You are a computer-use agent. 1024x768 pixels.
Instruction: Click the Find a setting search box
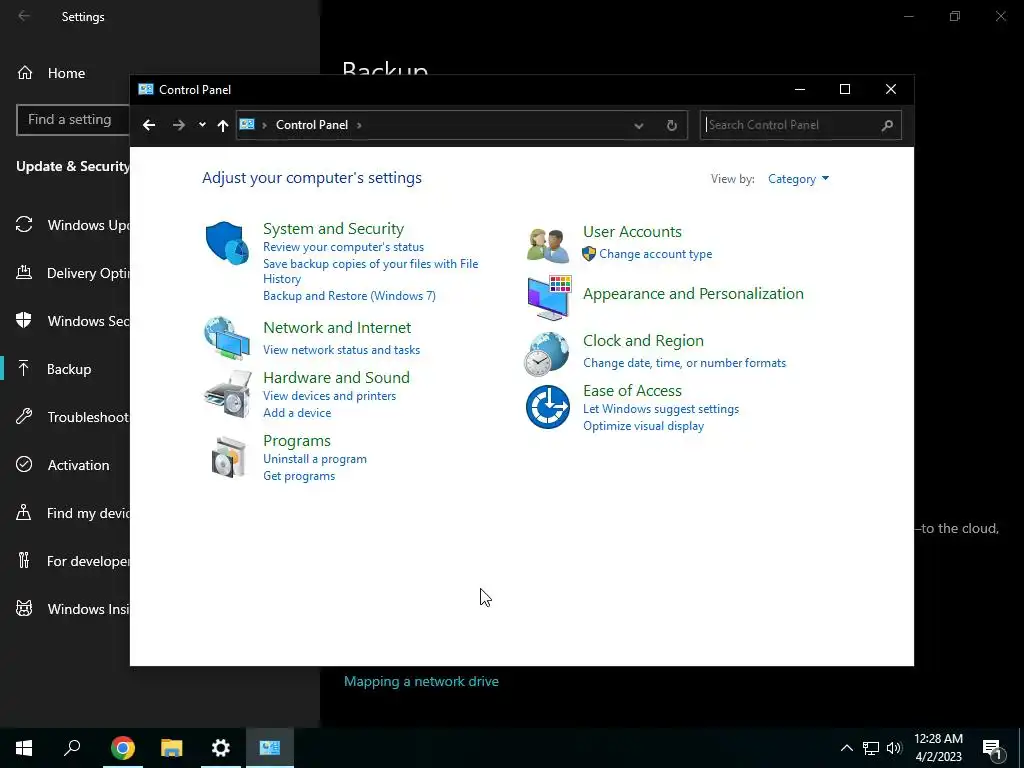coord(73,120)
